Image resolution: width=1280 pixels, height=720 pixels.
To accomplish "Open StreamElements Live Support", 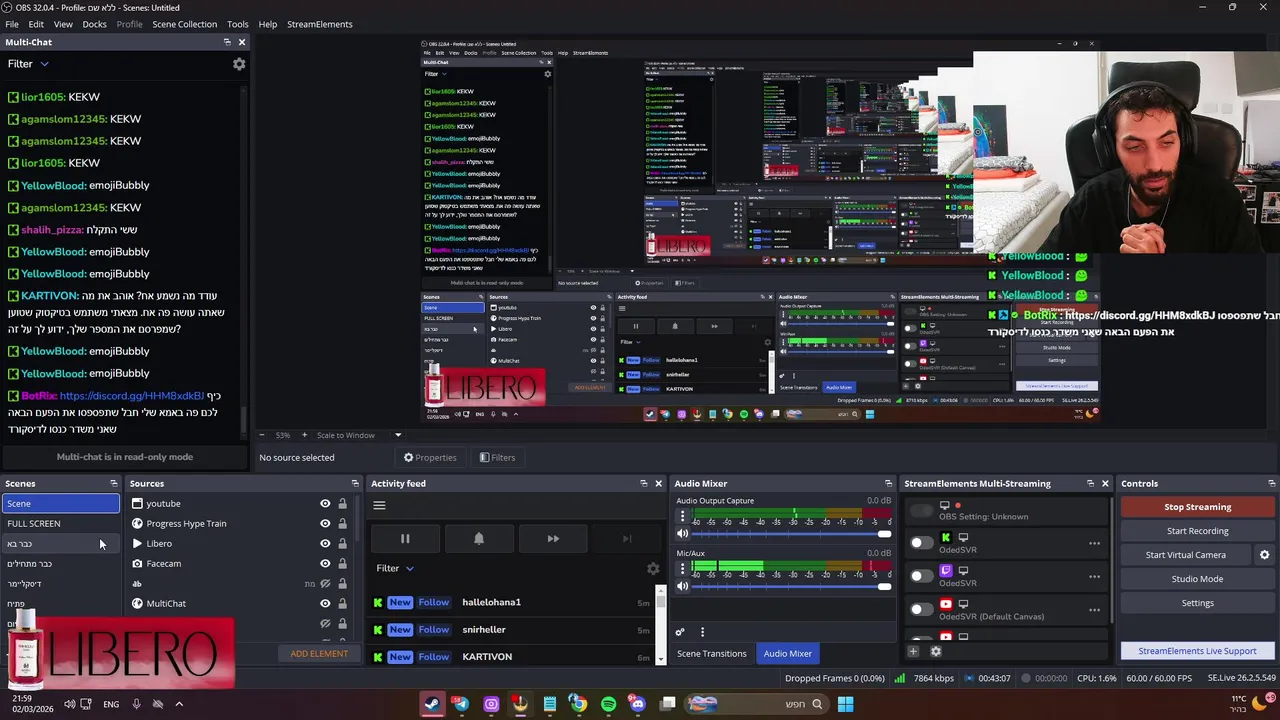I will pos(1197,651).
